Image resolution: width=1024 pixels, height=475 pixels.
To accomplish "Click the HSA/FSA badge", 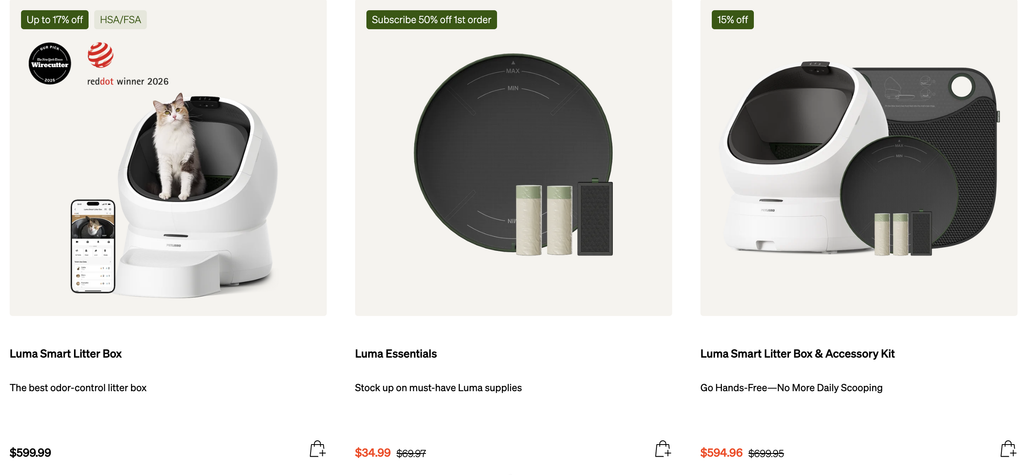I will click(120, 20).
